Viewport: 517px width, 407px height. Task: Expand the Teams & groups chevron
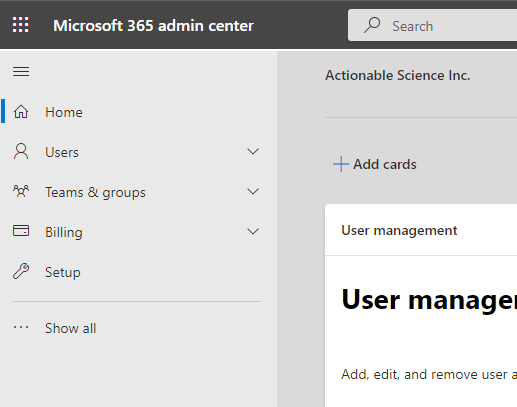(x=253, y=192)
